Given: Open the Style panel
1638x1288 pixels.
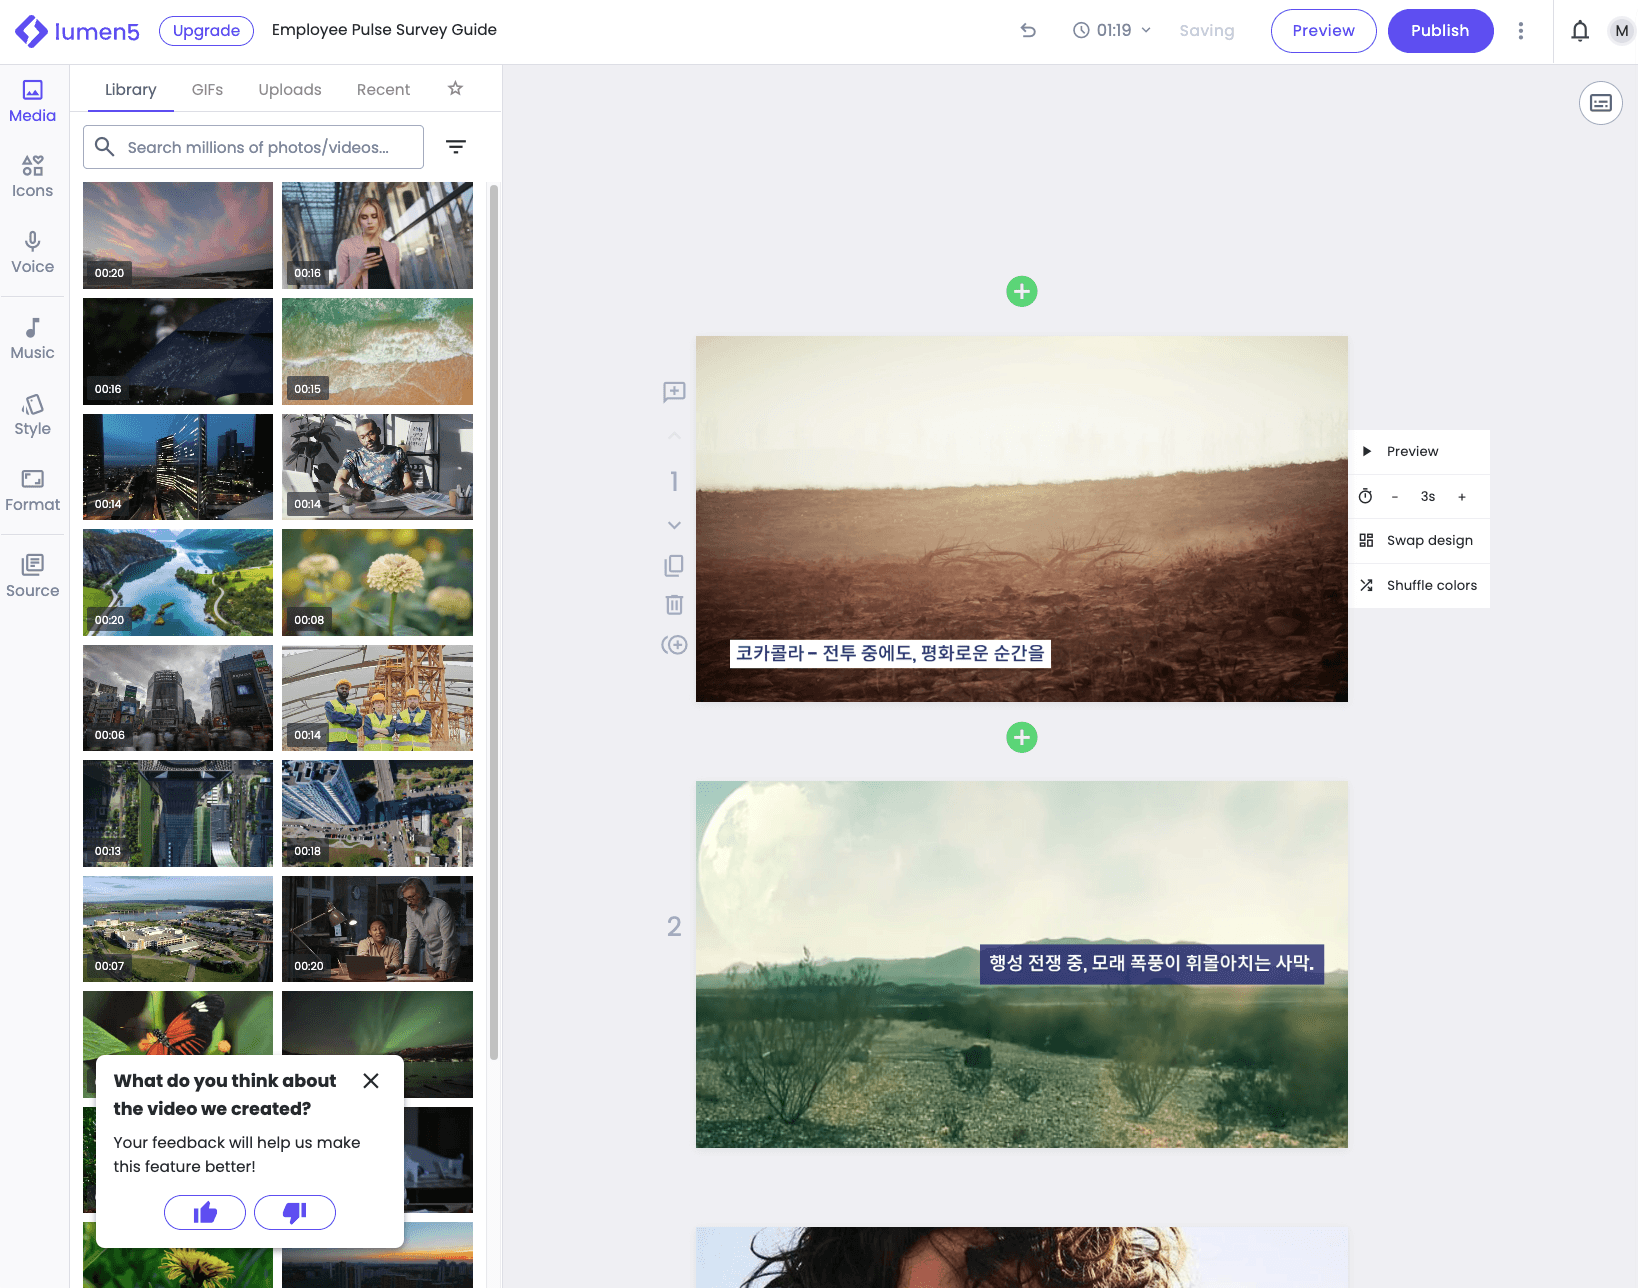Looking at the screenshot, I should (x=32, y=415).
